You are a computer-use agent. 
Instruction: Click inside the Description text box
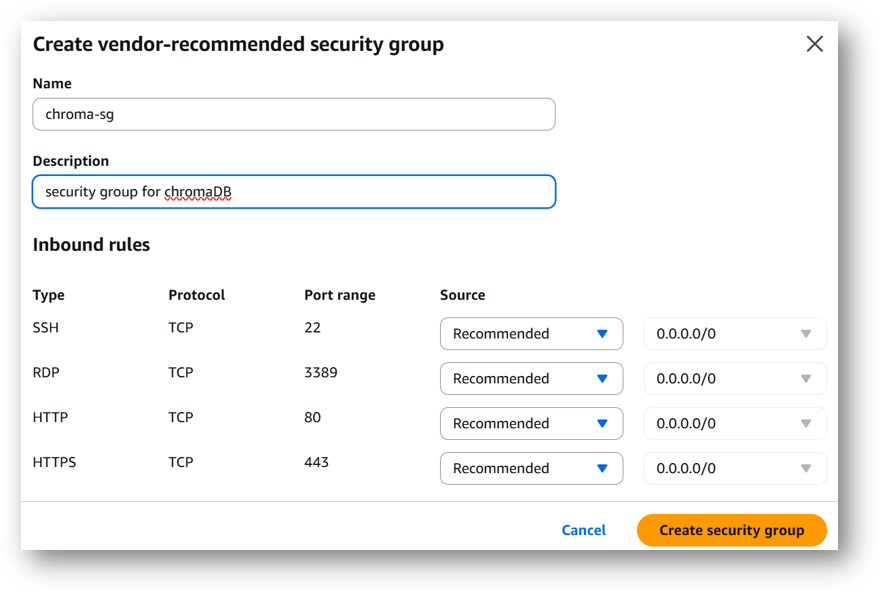click(x=294, y=191)
